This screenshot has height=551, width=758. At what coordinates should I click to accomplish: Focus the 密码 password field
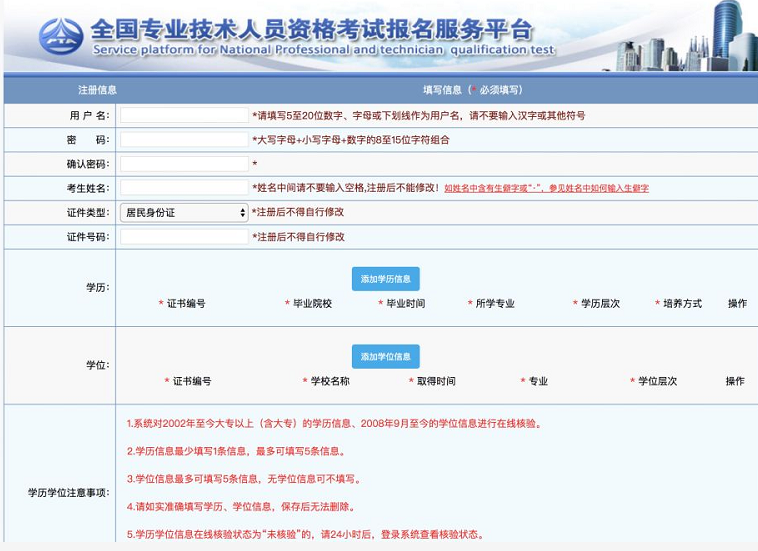[184, 139]
